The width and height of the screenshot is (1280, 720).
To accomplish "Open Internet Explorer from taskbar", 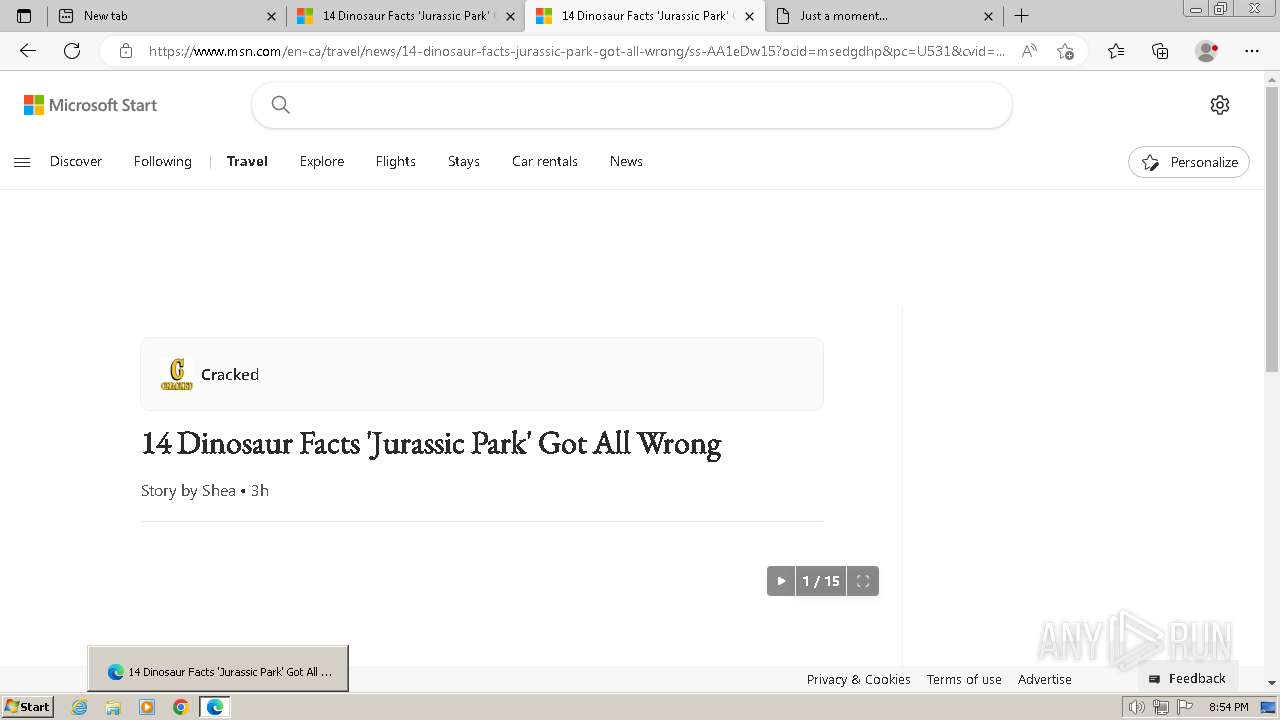I will pyautogui.click(x=80, y=707).
